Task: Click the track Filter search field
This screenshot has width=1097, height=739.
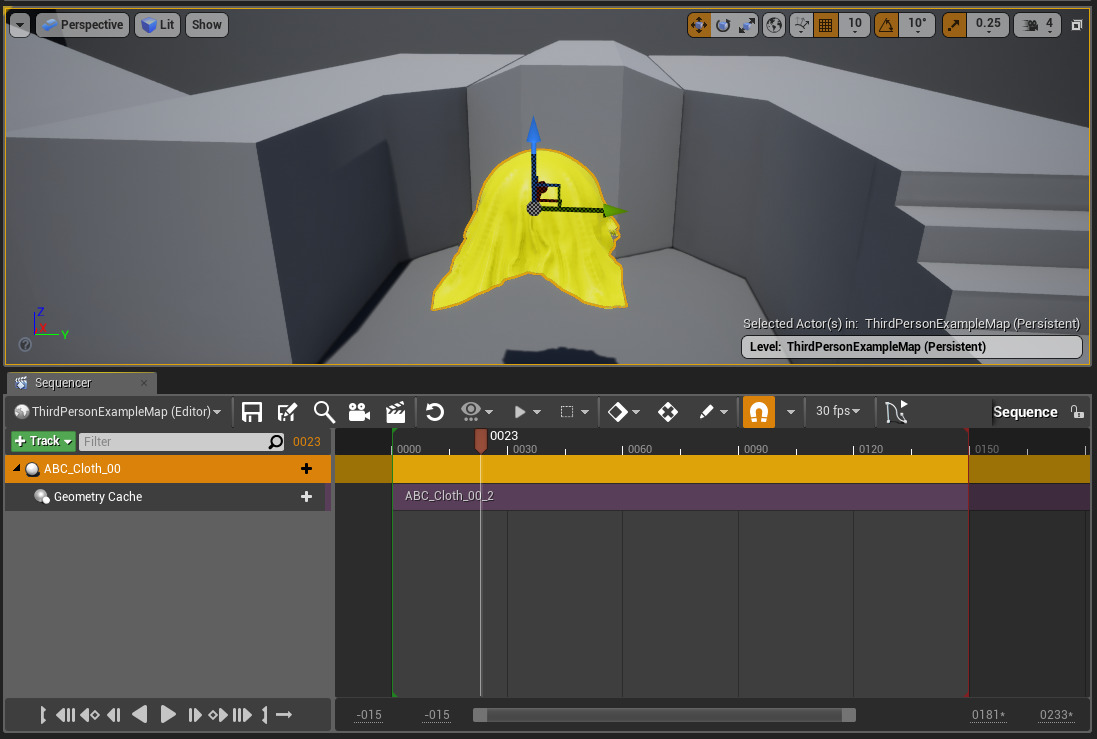Action: click(172, 441)
